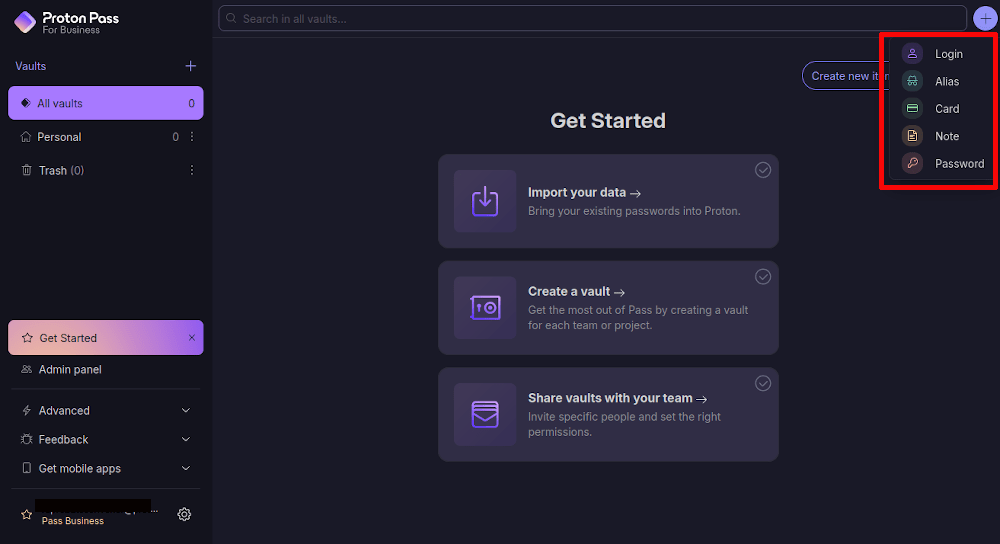Select the Get Started sidebar item
The width and height of the screenshot is (1000, 544).
tap(106, 337)
